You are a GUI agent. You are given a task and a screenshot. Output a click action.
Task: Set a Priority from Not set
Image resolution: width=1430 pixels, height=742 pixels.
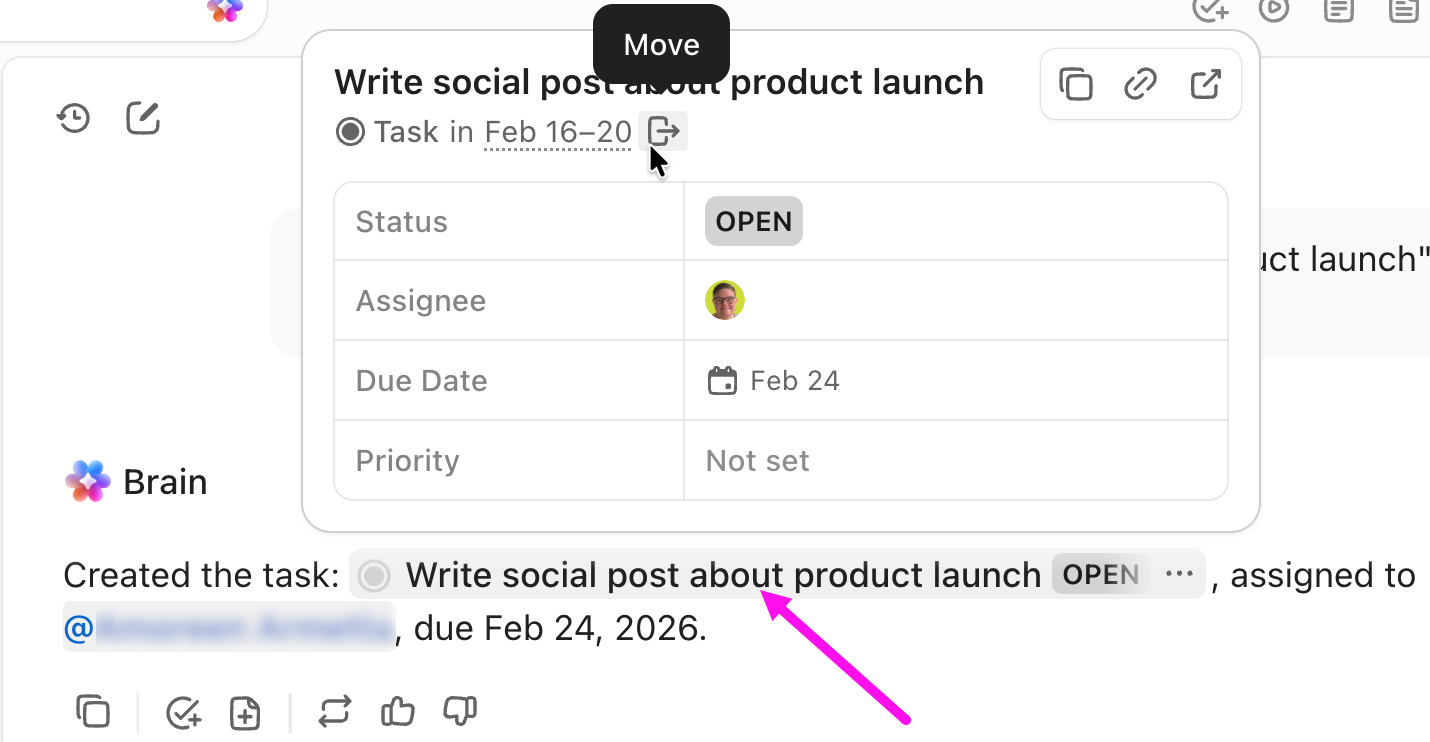tap(756, 460)
